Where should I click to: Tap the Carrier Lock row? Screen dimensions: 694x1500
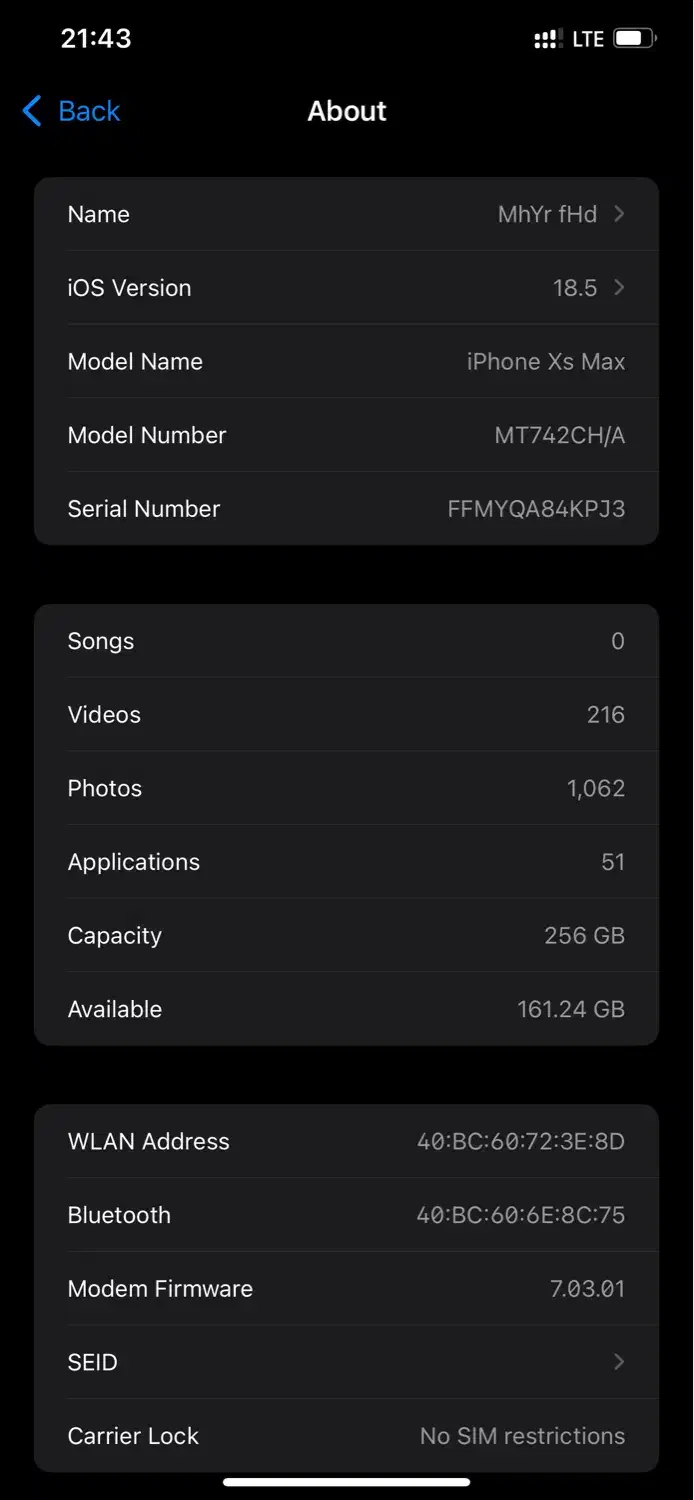pyautogui.click(x=346, y=1436)
